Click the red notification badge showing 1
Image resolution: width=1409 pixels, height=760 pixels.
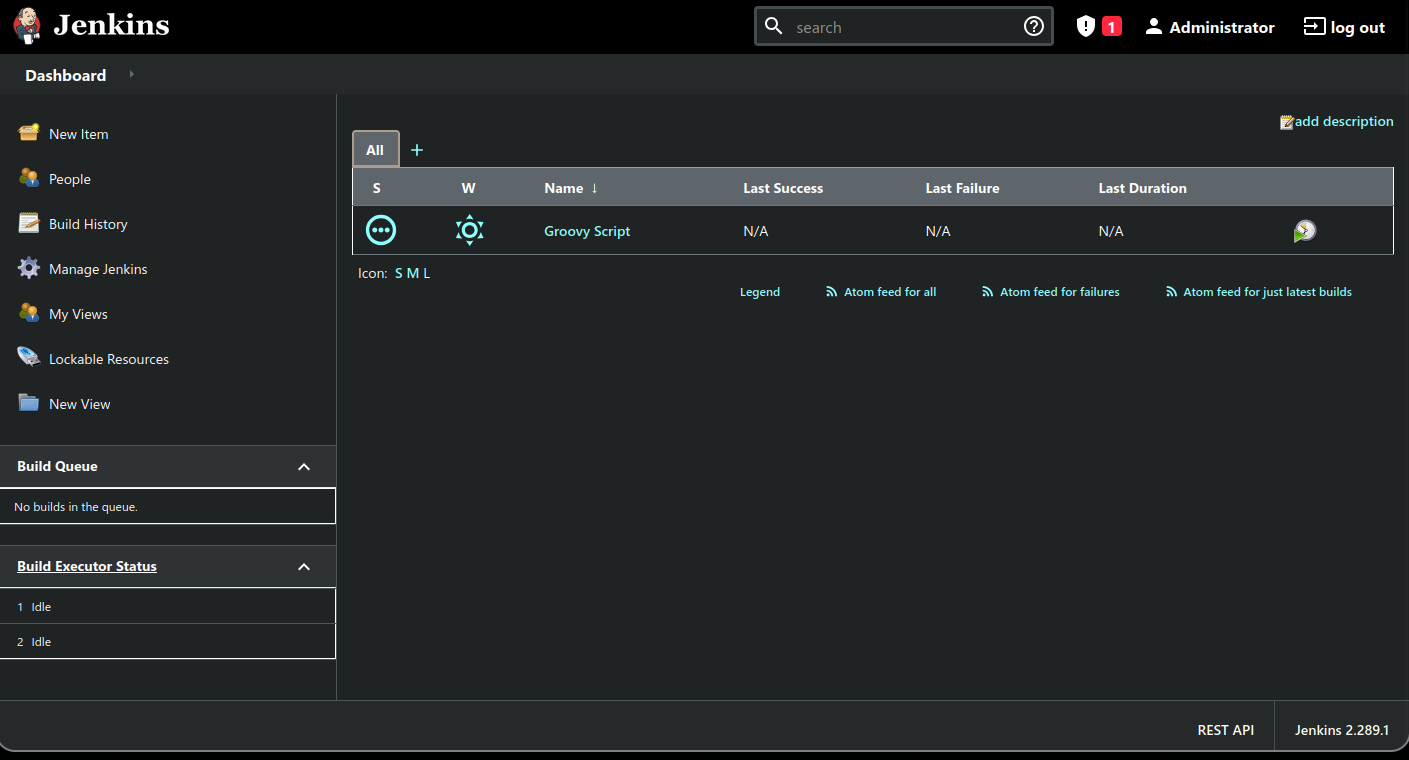(x=1111, y=27)
